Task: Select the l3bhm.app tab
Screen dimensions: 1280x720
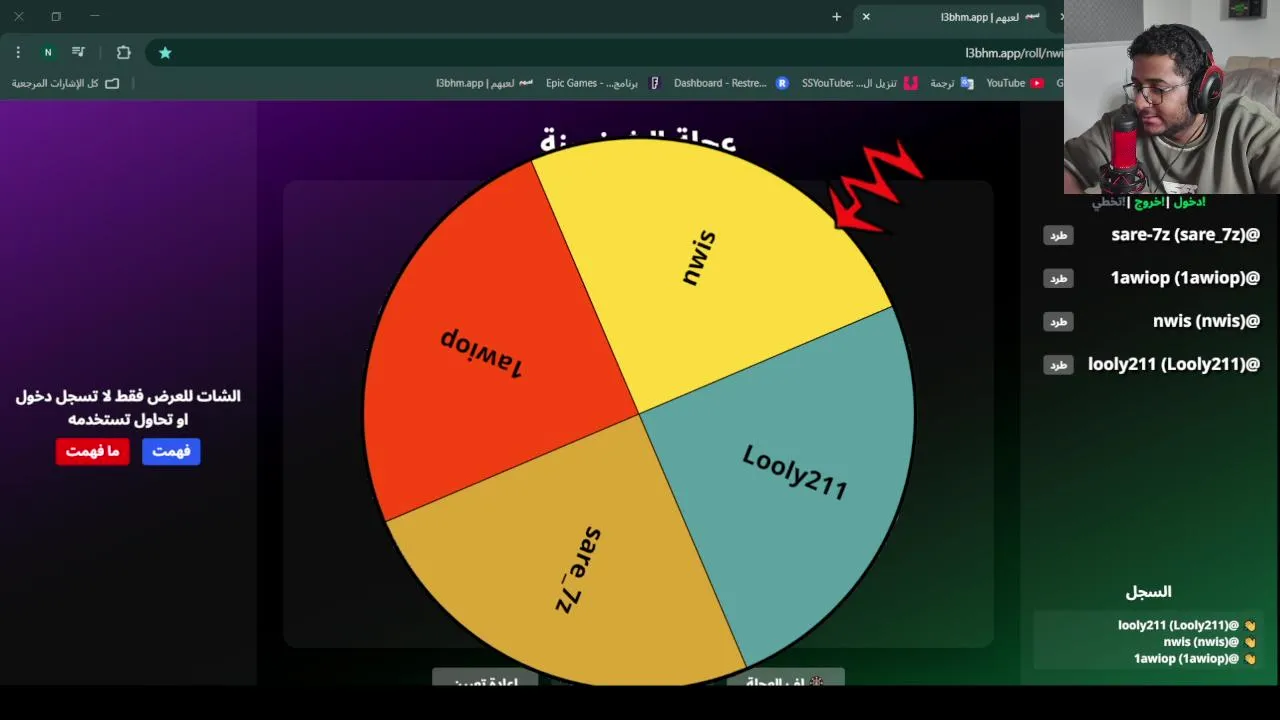Action: (x=957, y=17)
